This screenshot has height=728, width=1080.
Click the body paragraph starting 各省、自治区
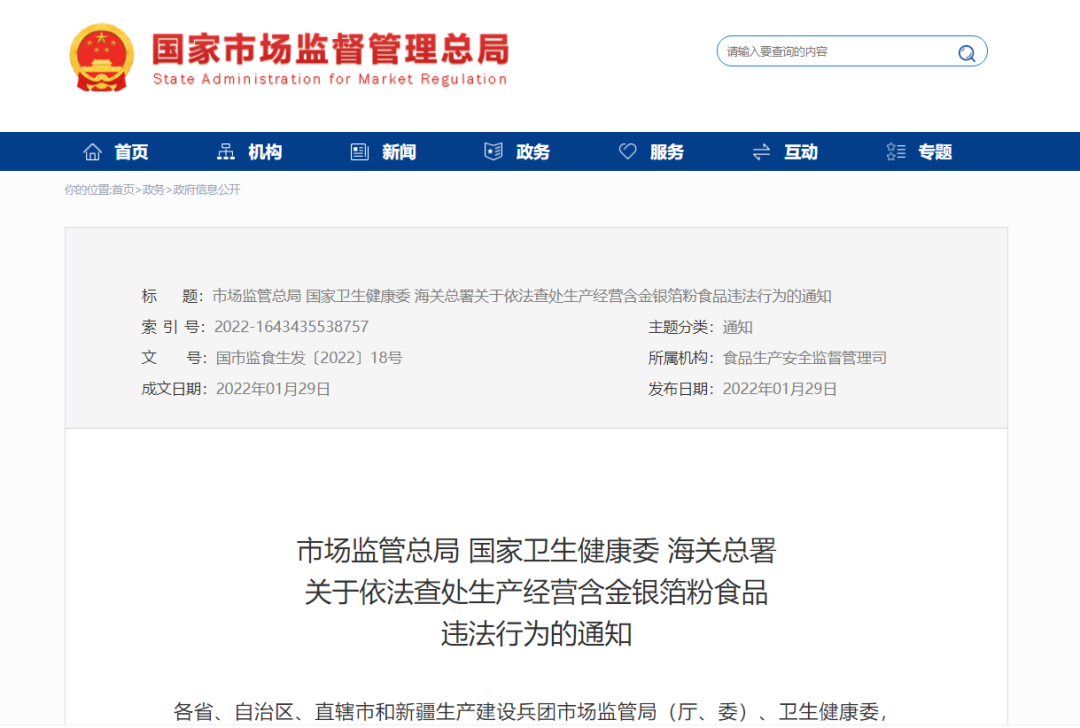point(529,711)
